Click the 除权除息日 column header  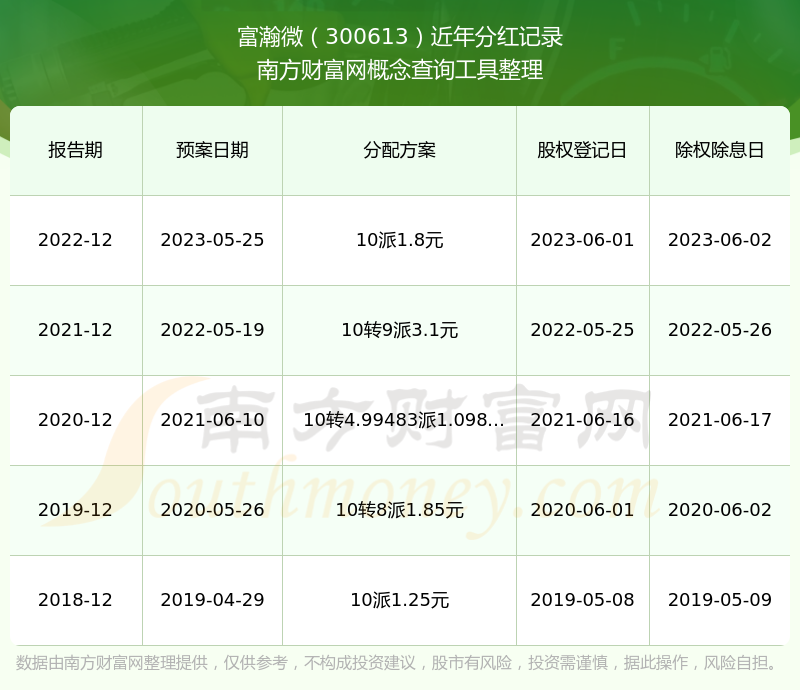719,150
